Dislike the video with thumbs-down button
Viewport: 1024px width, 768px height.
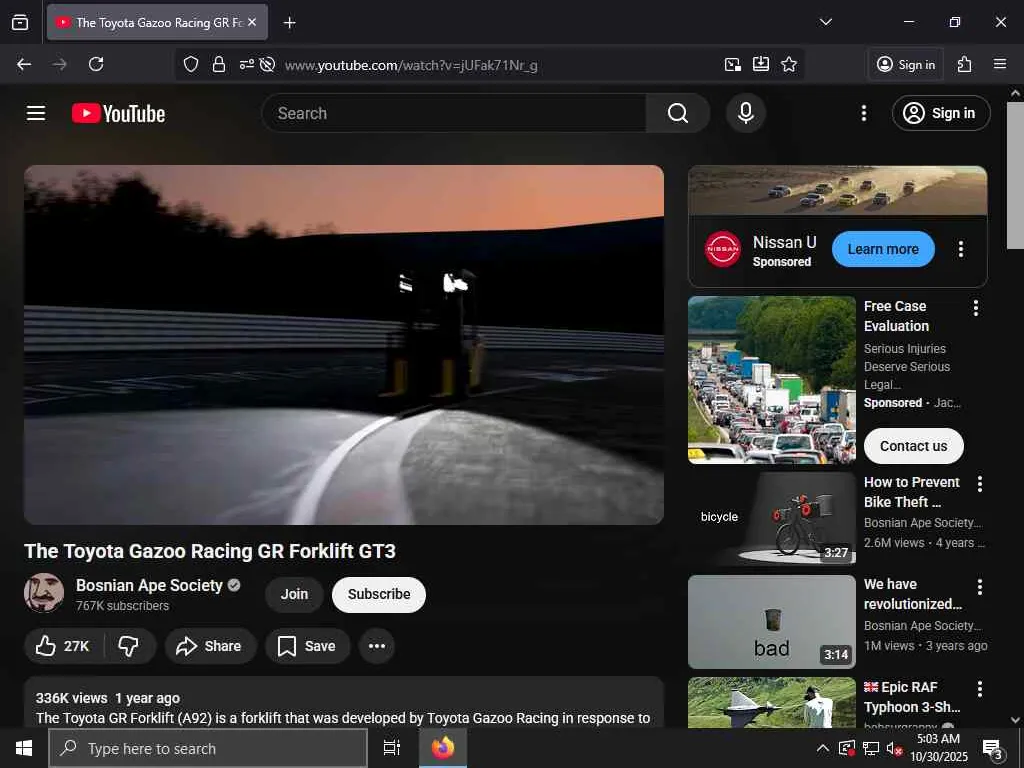[129, 646]
